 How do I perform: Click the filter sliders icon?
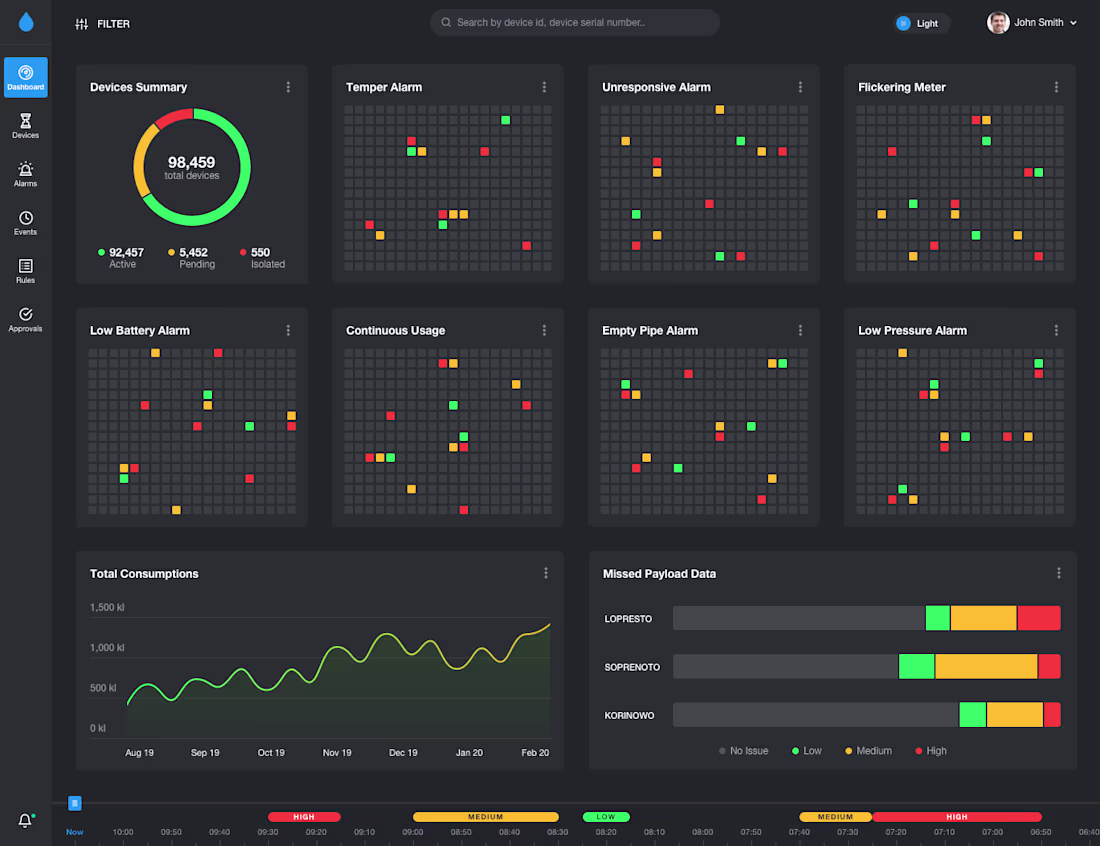tap(81, 24)
